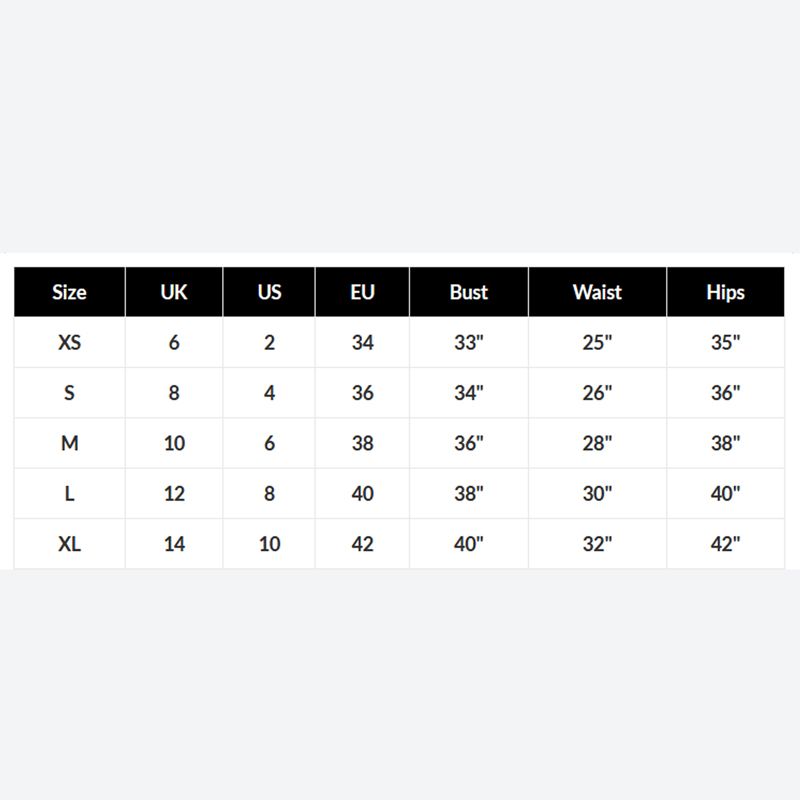Screen dimensions: 800x800
Task: Click the 28" waist measurement
Action: coord(597,443)
